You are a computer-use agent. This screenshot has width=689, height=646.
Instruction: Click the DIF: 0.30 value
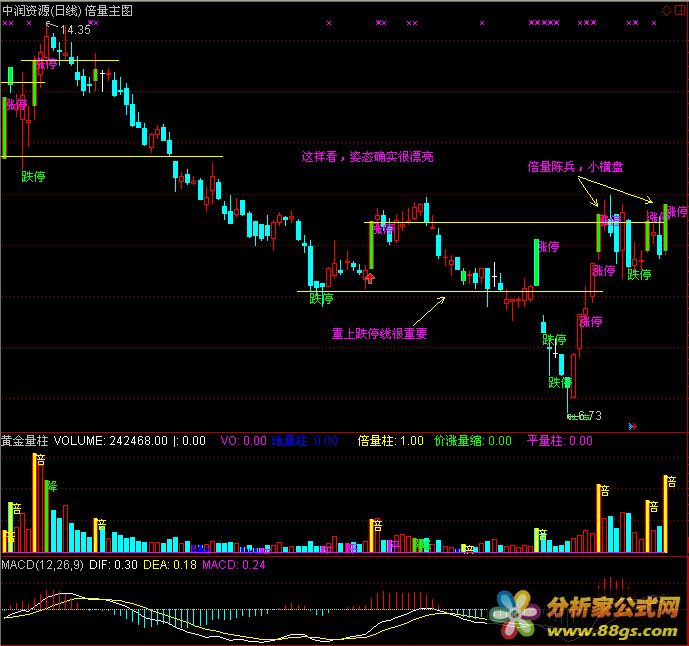pos(113,565)
